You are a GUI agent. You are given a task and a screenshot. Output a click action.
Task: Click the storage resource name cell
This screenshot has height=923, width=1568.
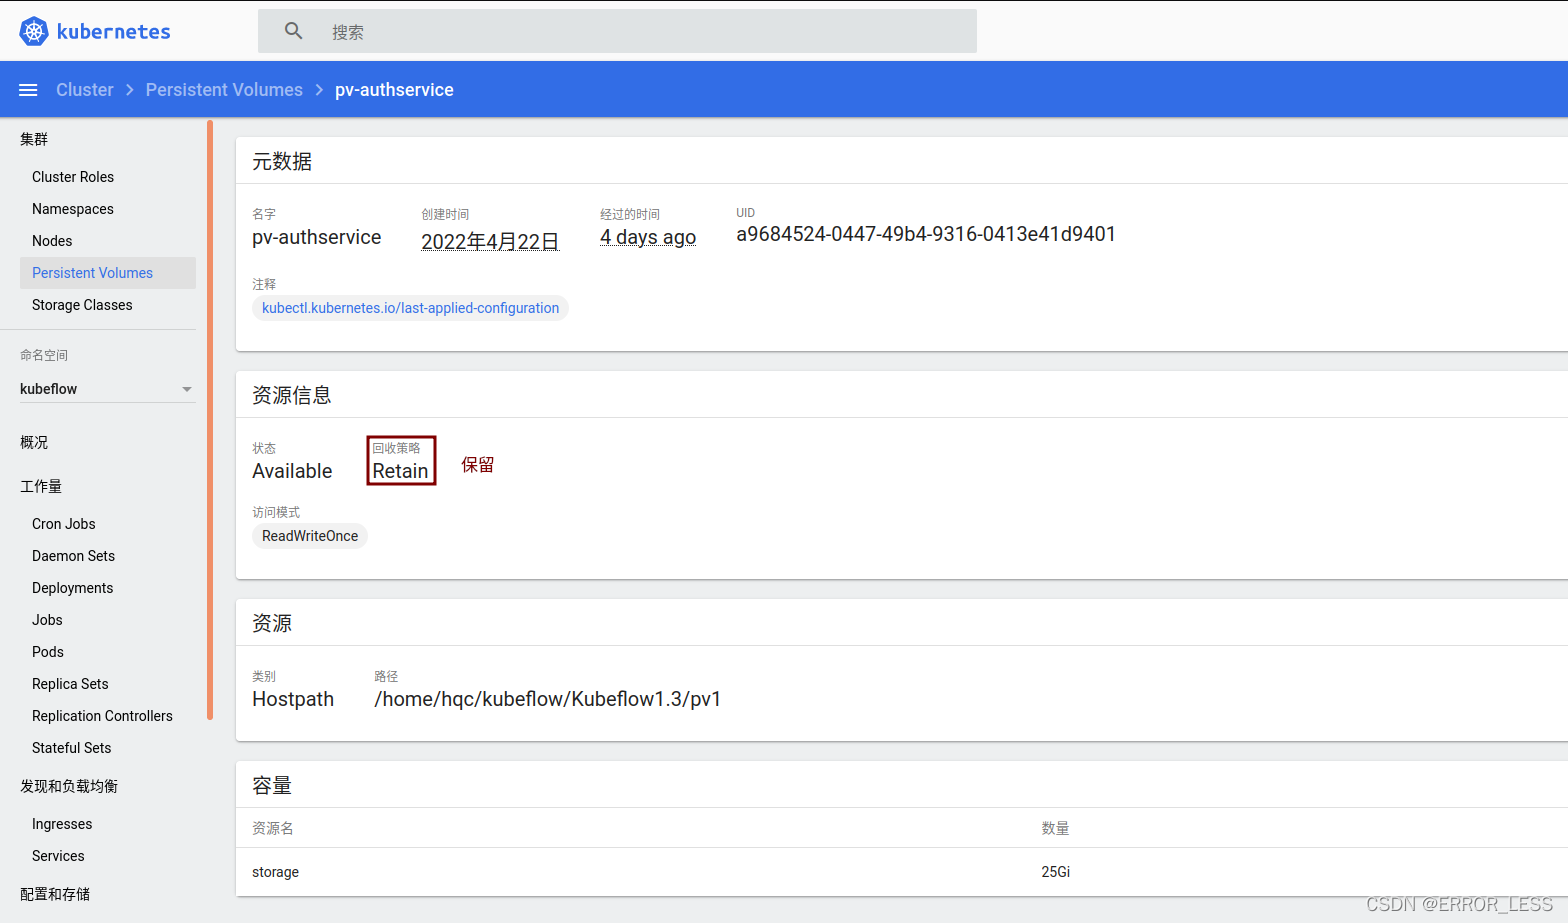pyautogui.click(x=276, y=872)
